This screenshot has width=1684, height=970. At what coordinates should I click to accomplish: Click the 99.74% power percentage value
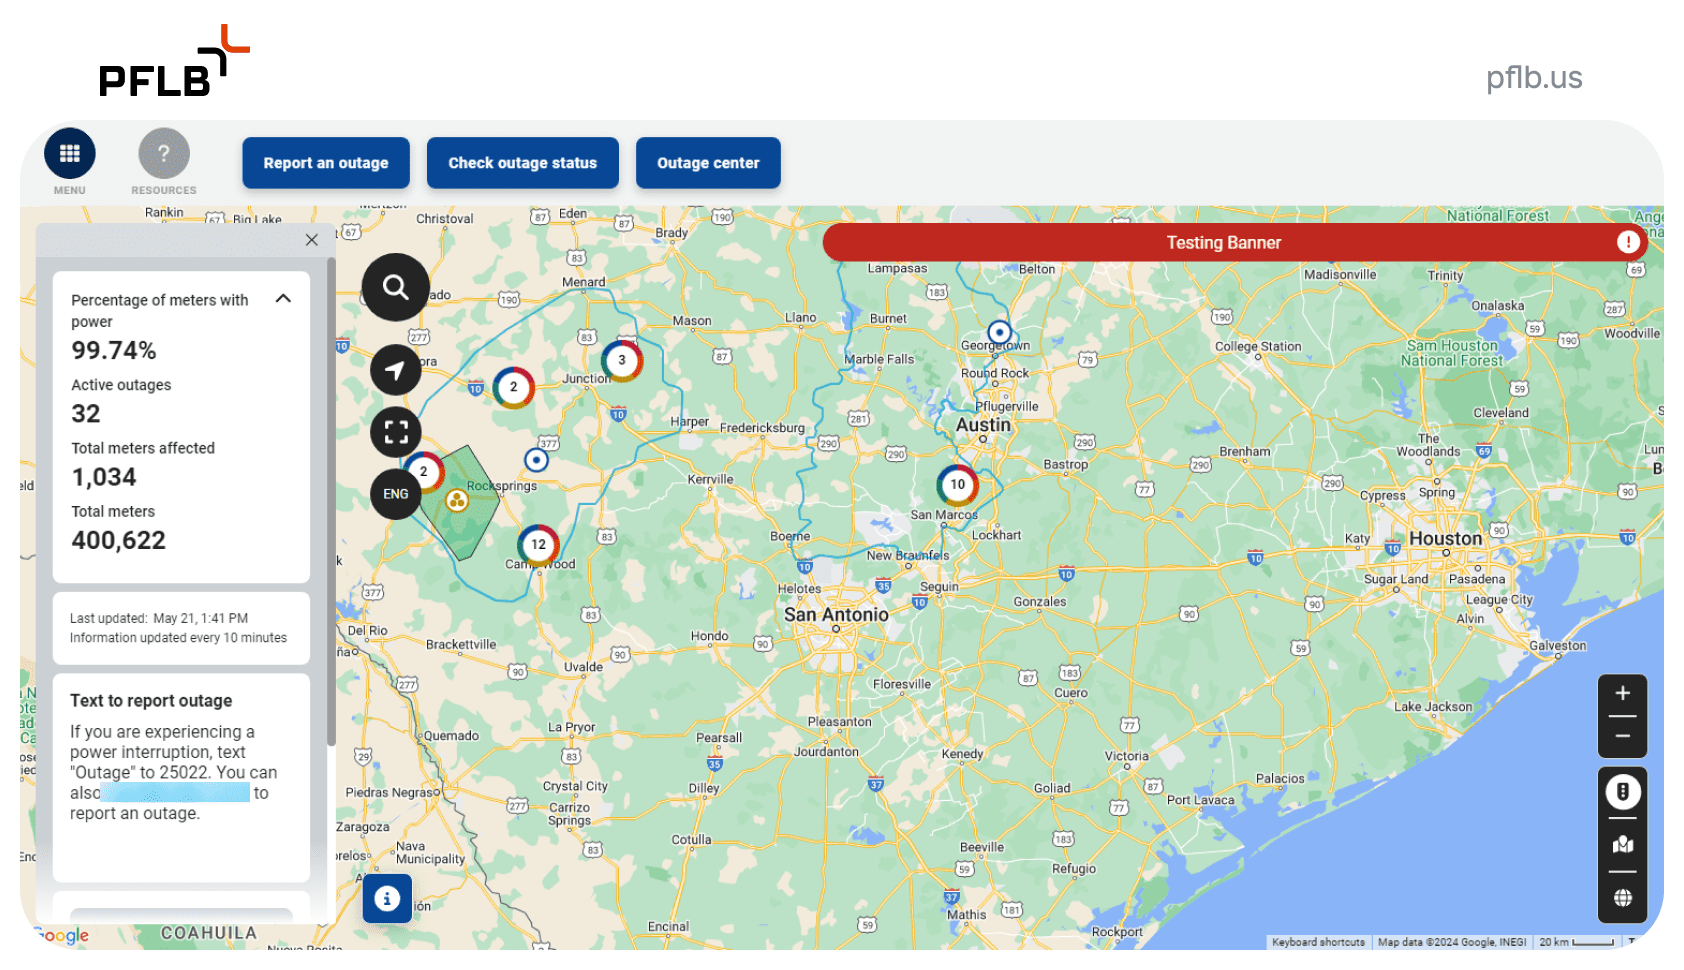point(114,351)
